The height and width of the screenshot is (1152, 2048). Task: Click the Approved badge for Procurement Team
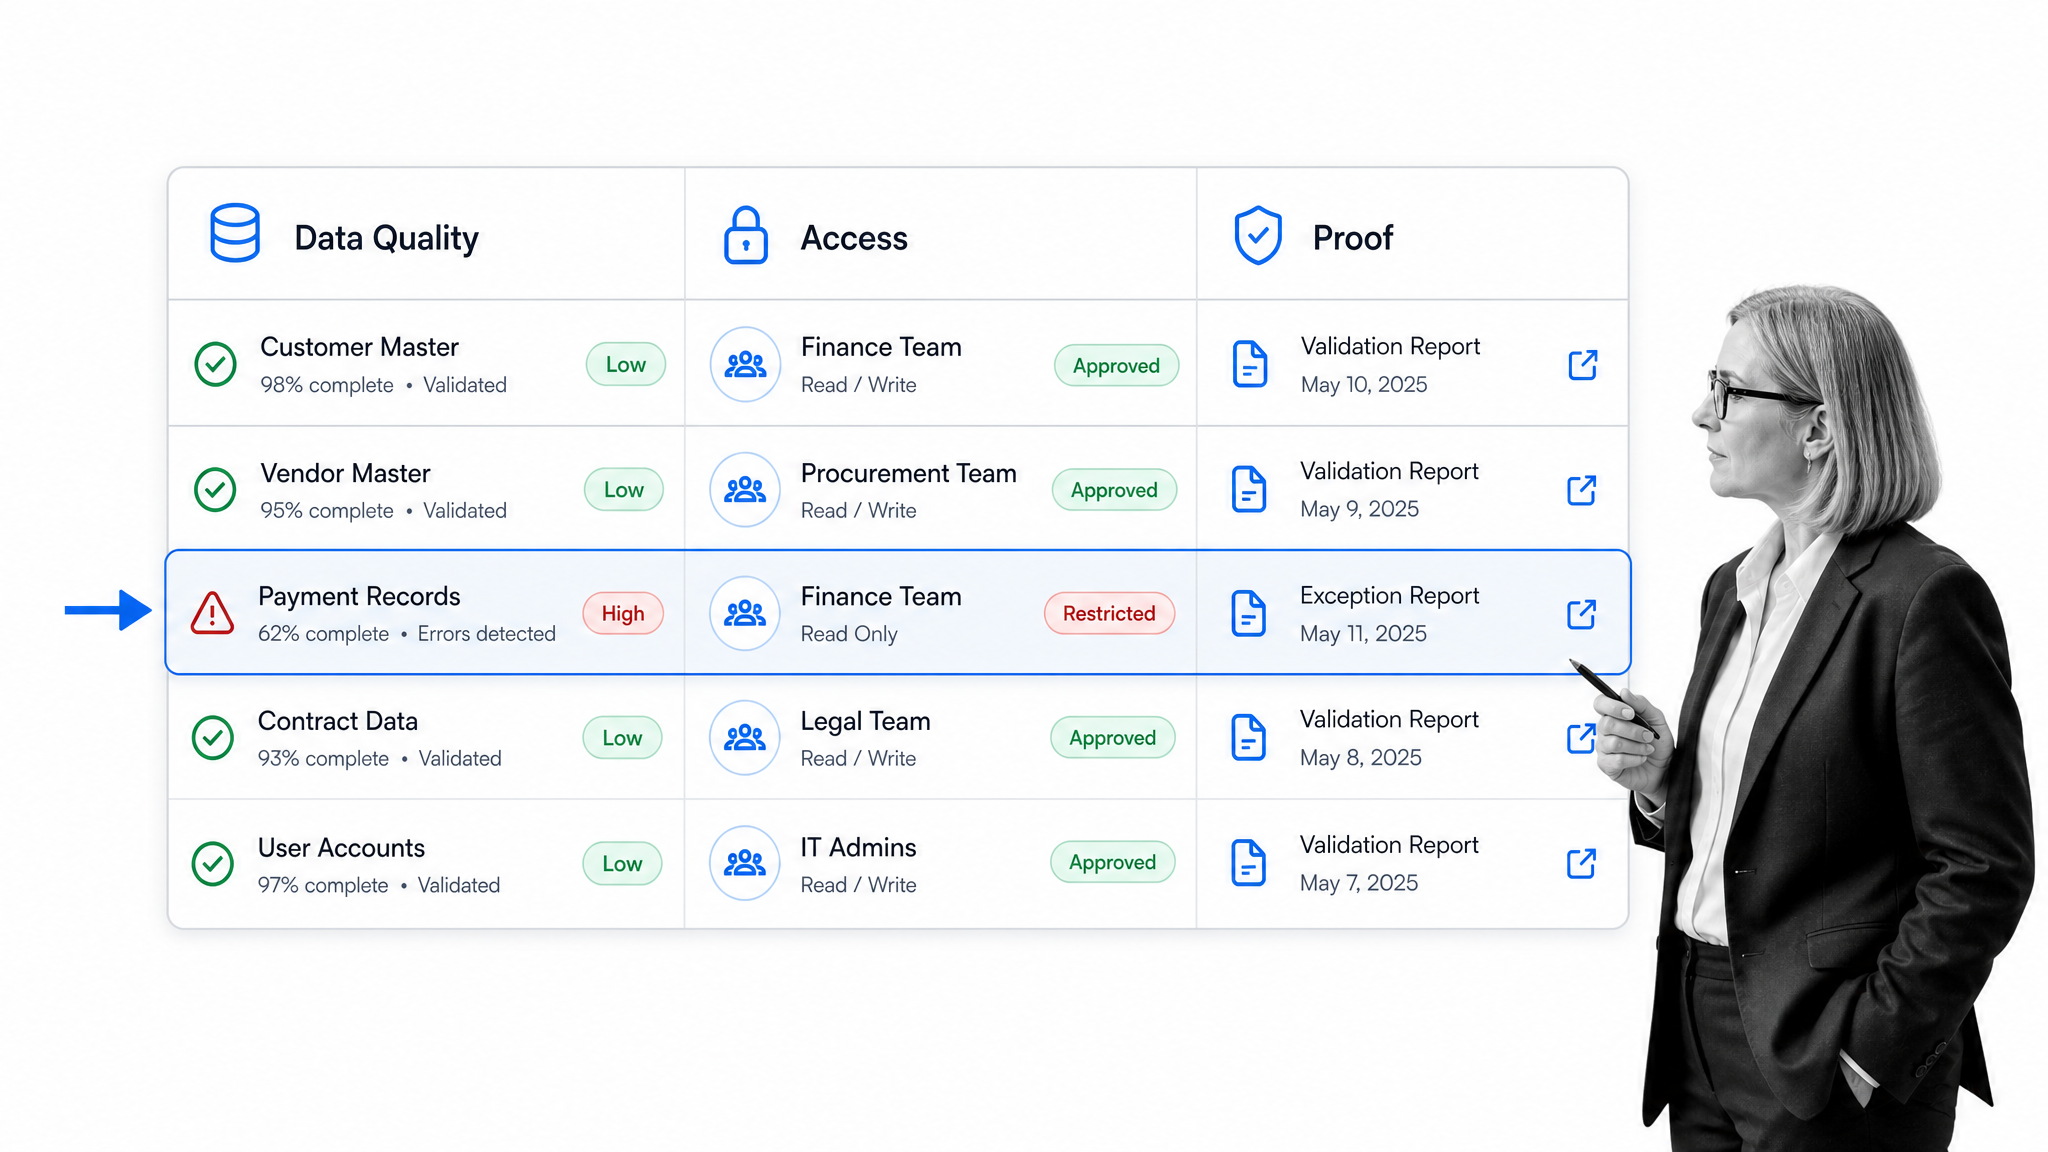point(1114,490)
